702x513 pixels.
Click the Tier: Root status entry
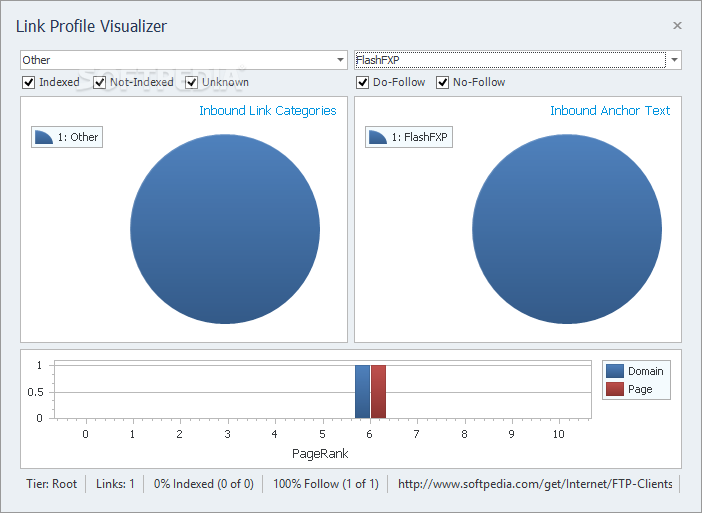51,484
